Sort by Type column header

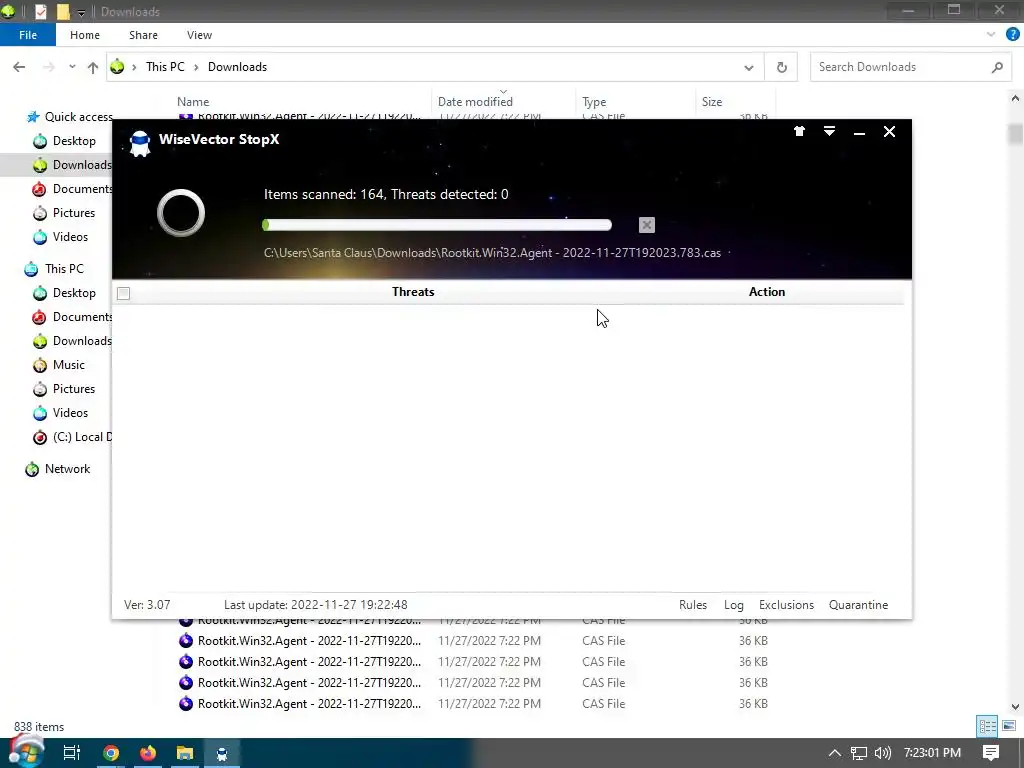click(x=594, y=102)
